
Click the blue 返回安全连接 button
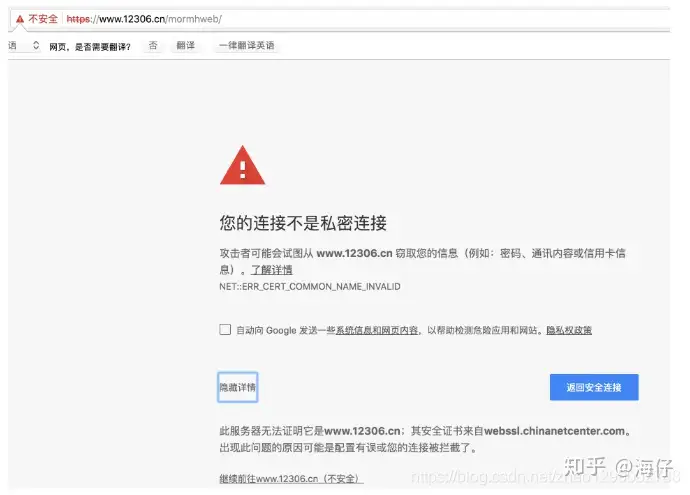pyautogui.click(x=594, y=387)
